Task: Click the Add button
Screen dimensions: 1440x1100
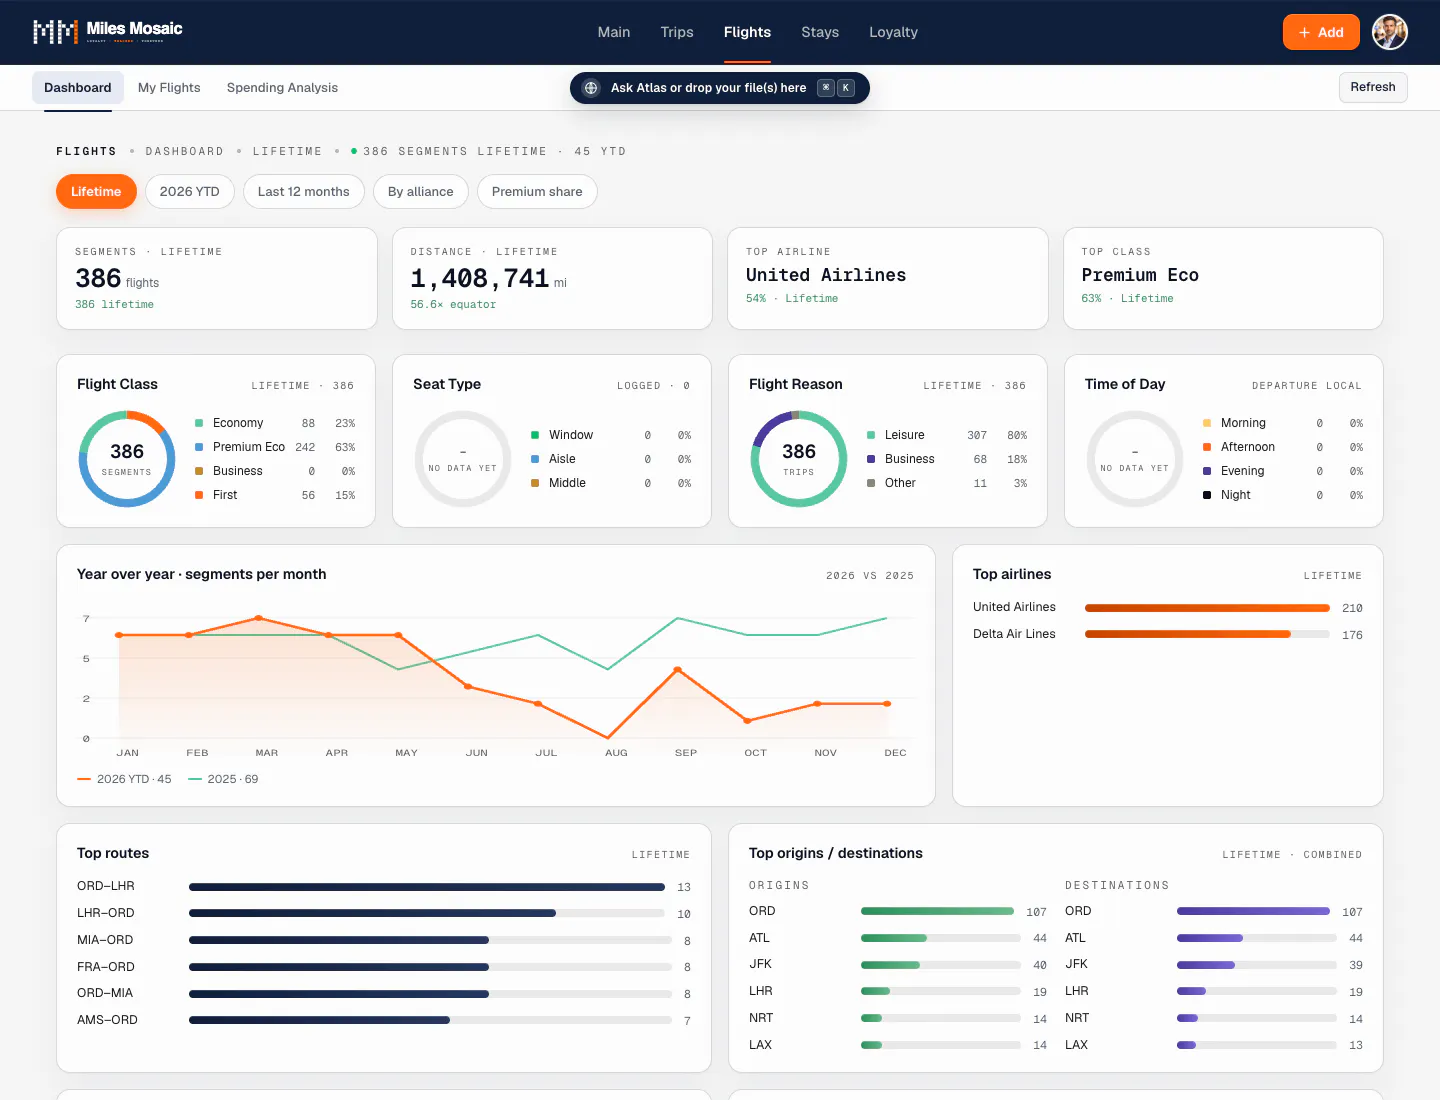Action: (1321, 32)
